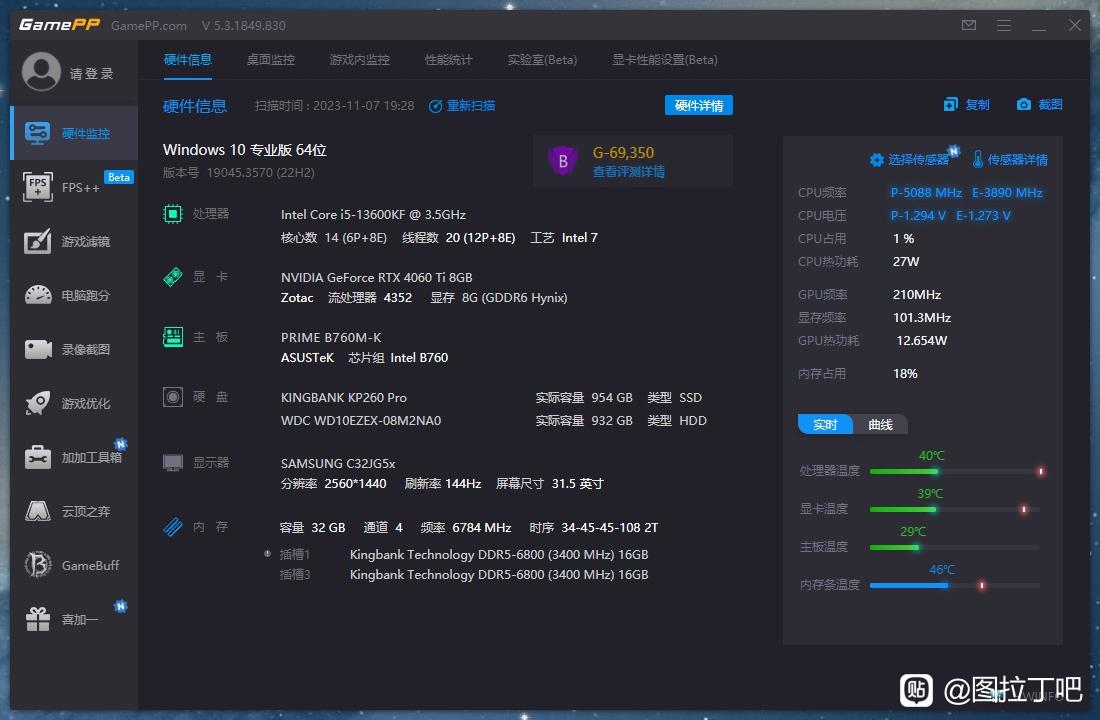1100x720 pixels.
Task: Click the 硬件详情 button
Action: pos(699,105)
